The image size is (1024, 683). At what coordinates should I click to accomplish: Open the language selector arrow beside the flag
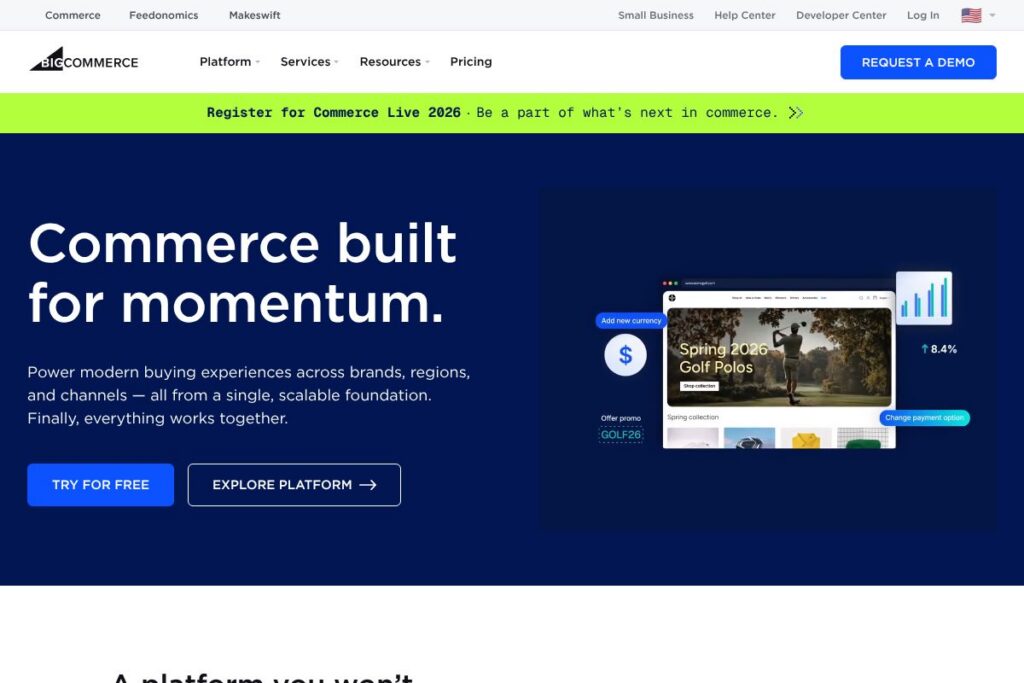[x=992, y=15]
